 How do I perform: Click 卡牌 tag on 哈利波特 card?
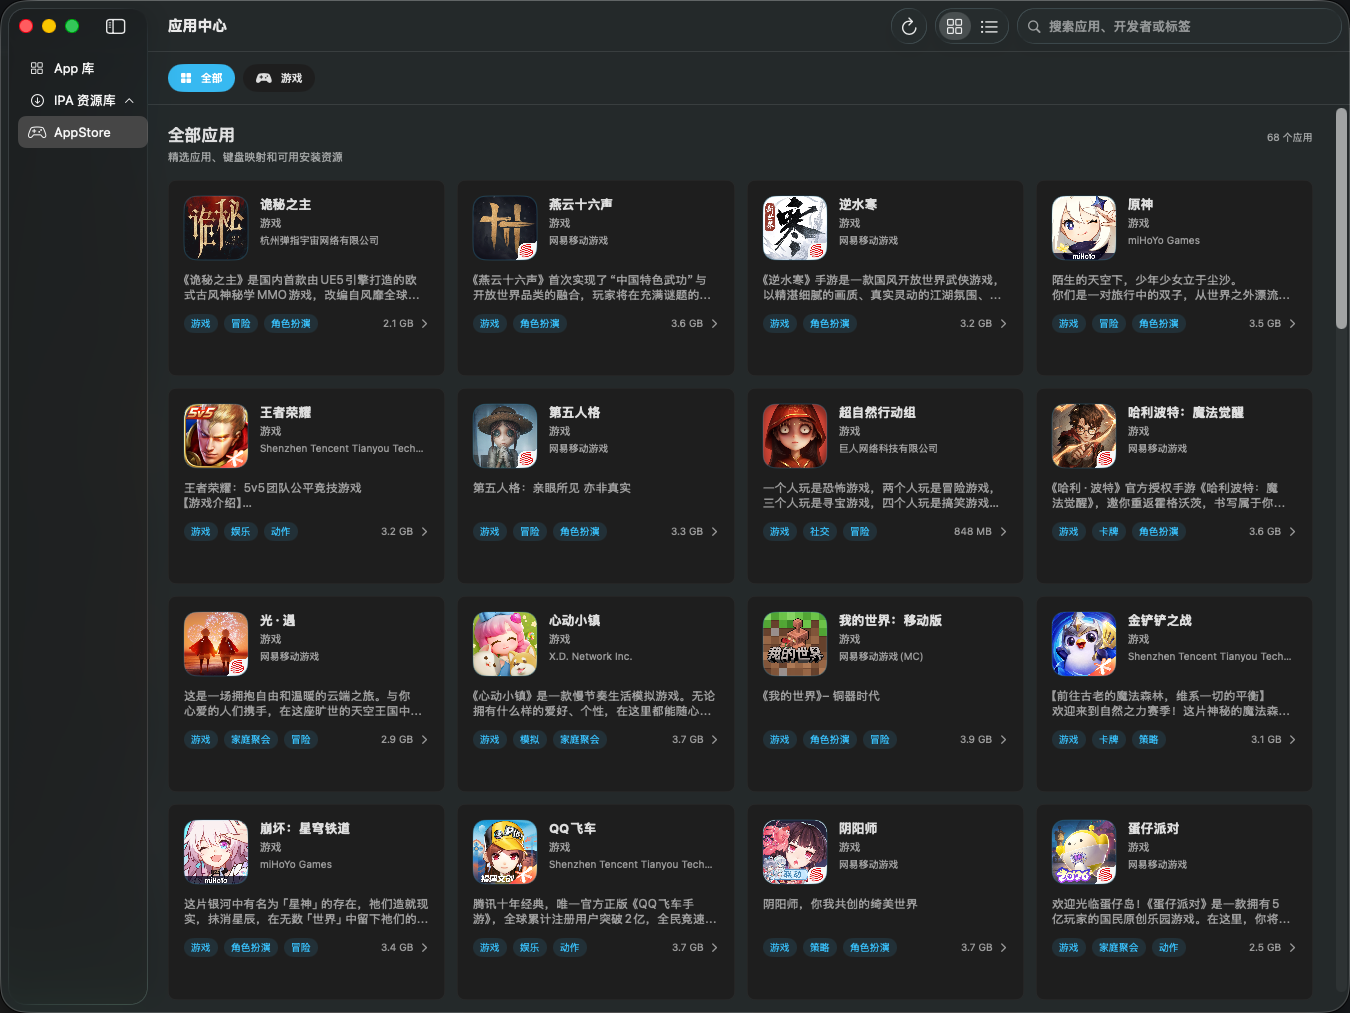(1109, 532)
